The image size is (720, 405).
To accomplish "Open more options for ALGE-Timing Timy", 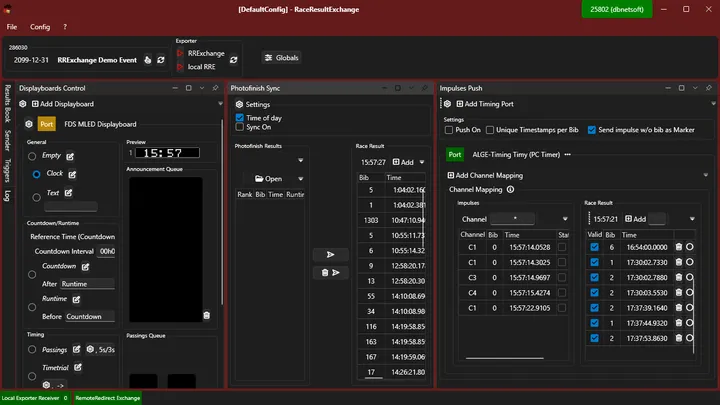I will click(568, 155).
